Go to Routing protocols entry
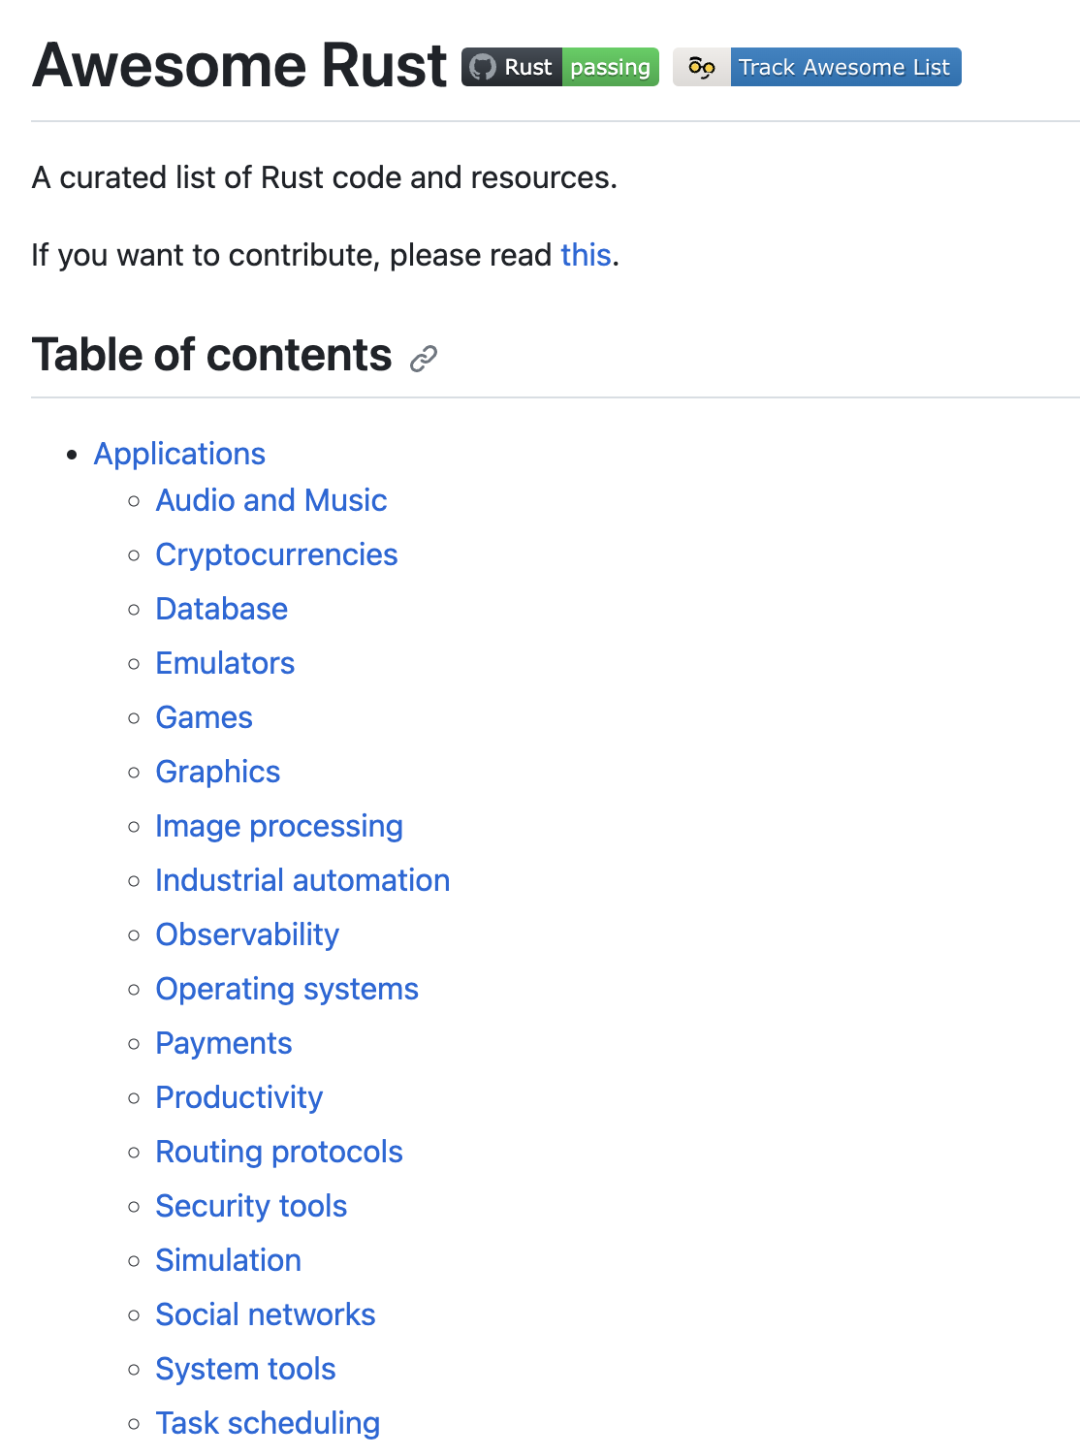The width and height of the screenshot is (1080, 1456). 279,1152
